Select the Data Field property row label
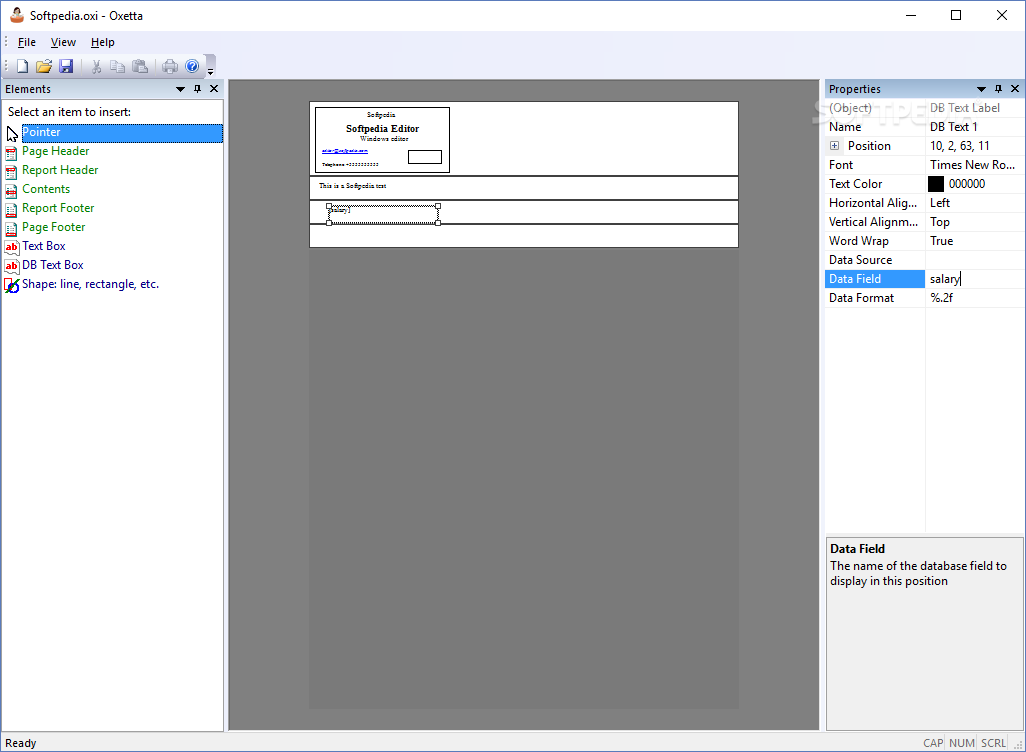The image size is (1026, 752). pos(875,279)
